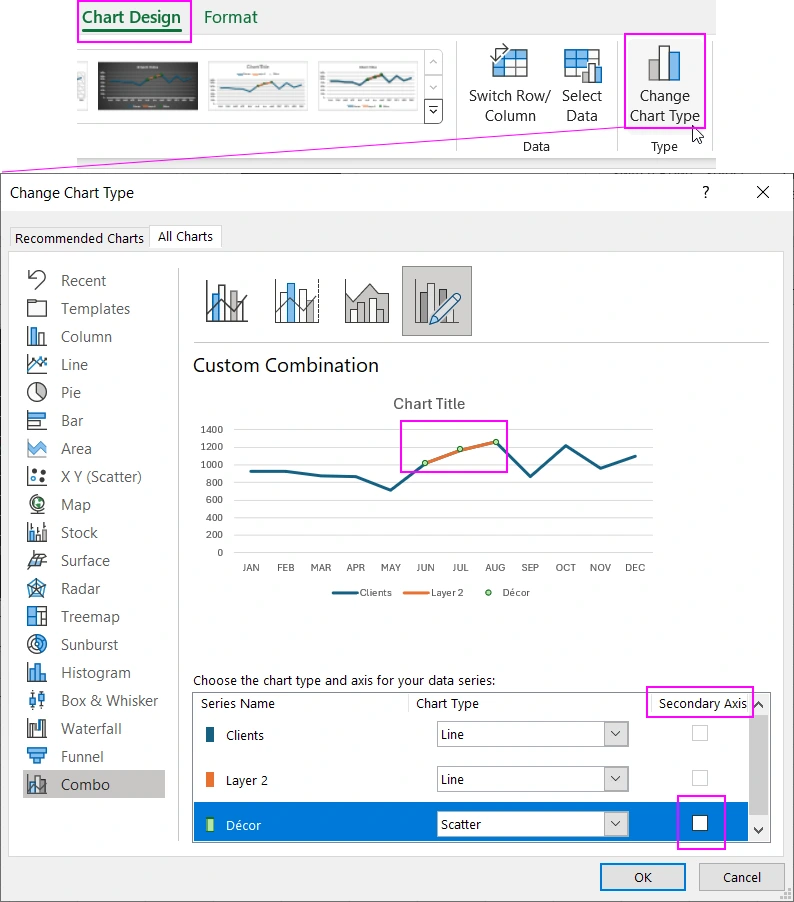Screen dimensions: 794x902
Task: Choose the Clustered Column - Line combo icon
Action: click(227, 300)
